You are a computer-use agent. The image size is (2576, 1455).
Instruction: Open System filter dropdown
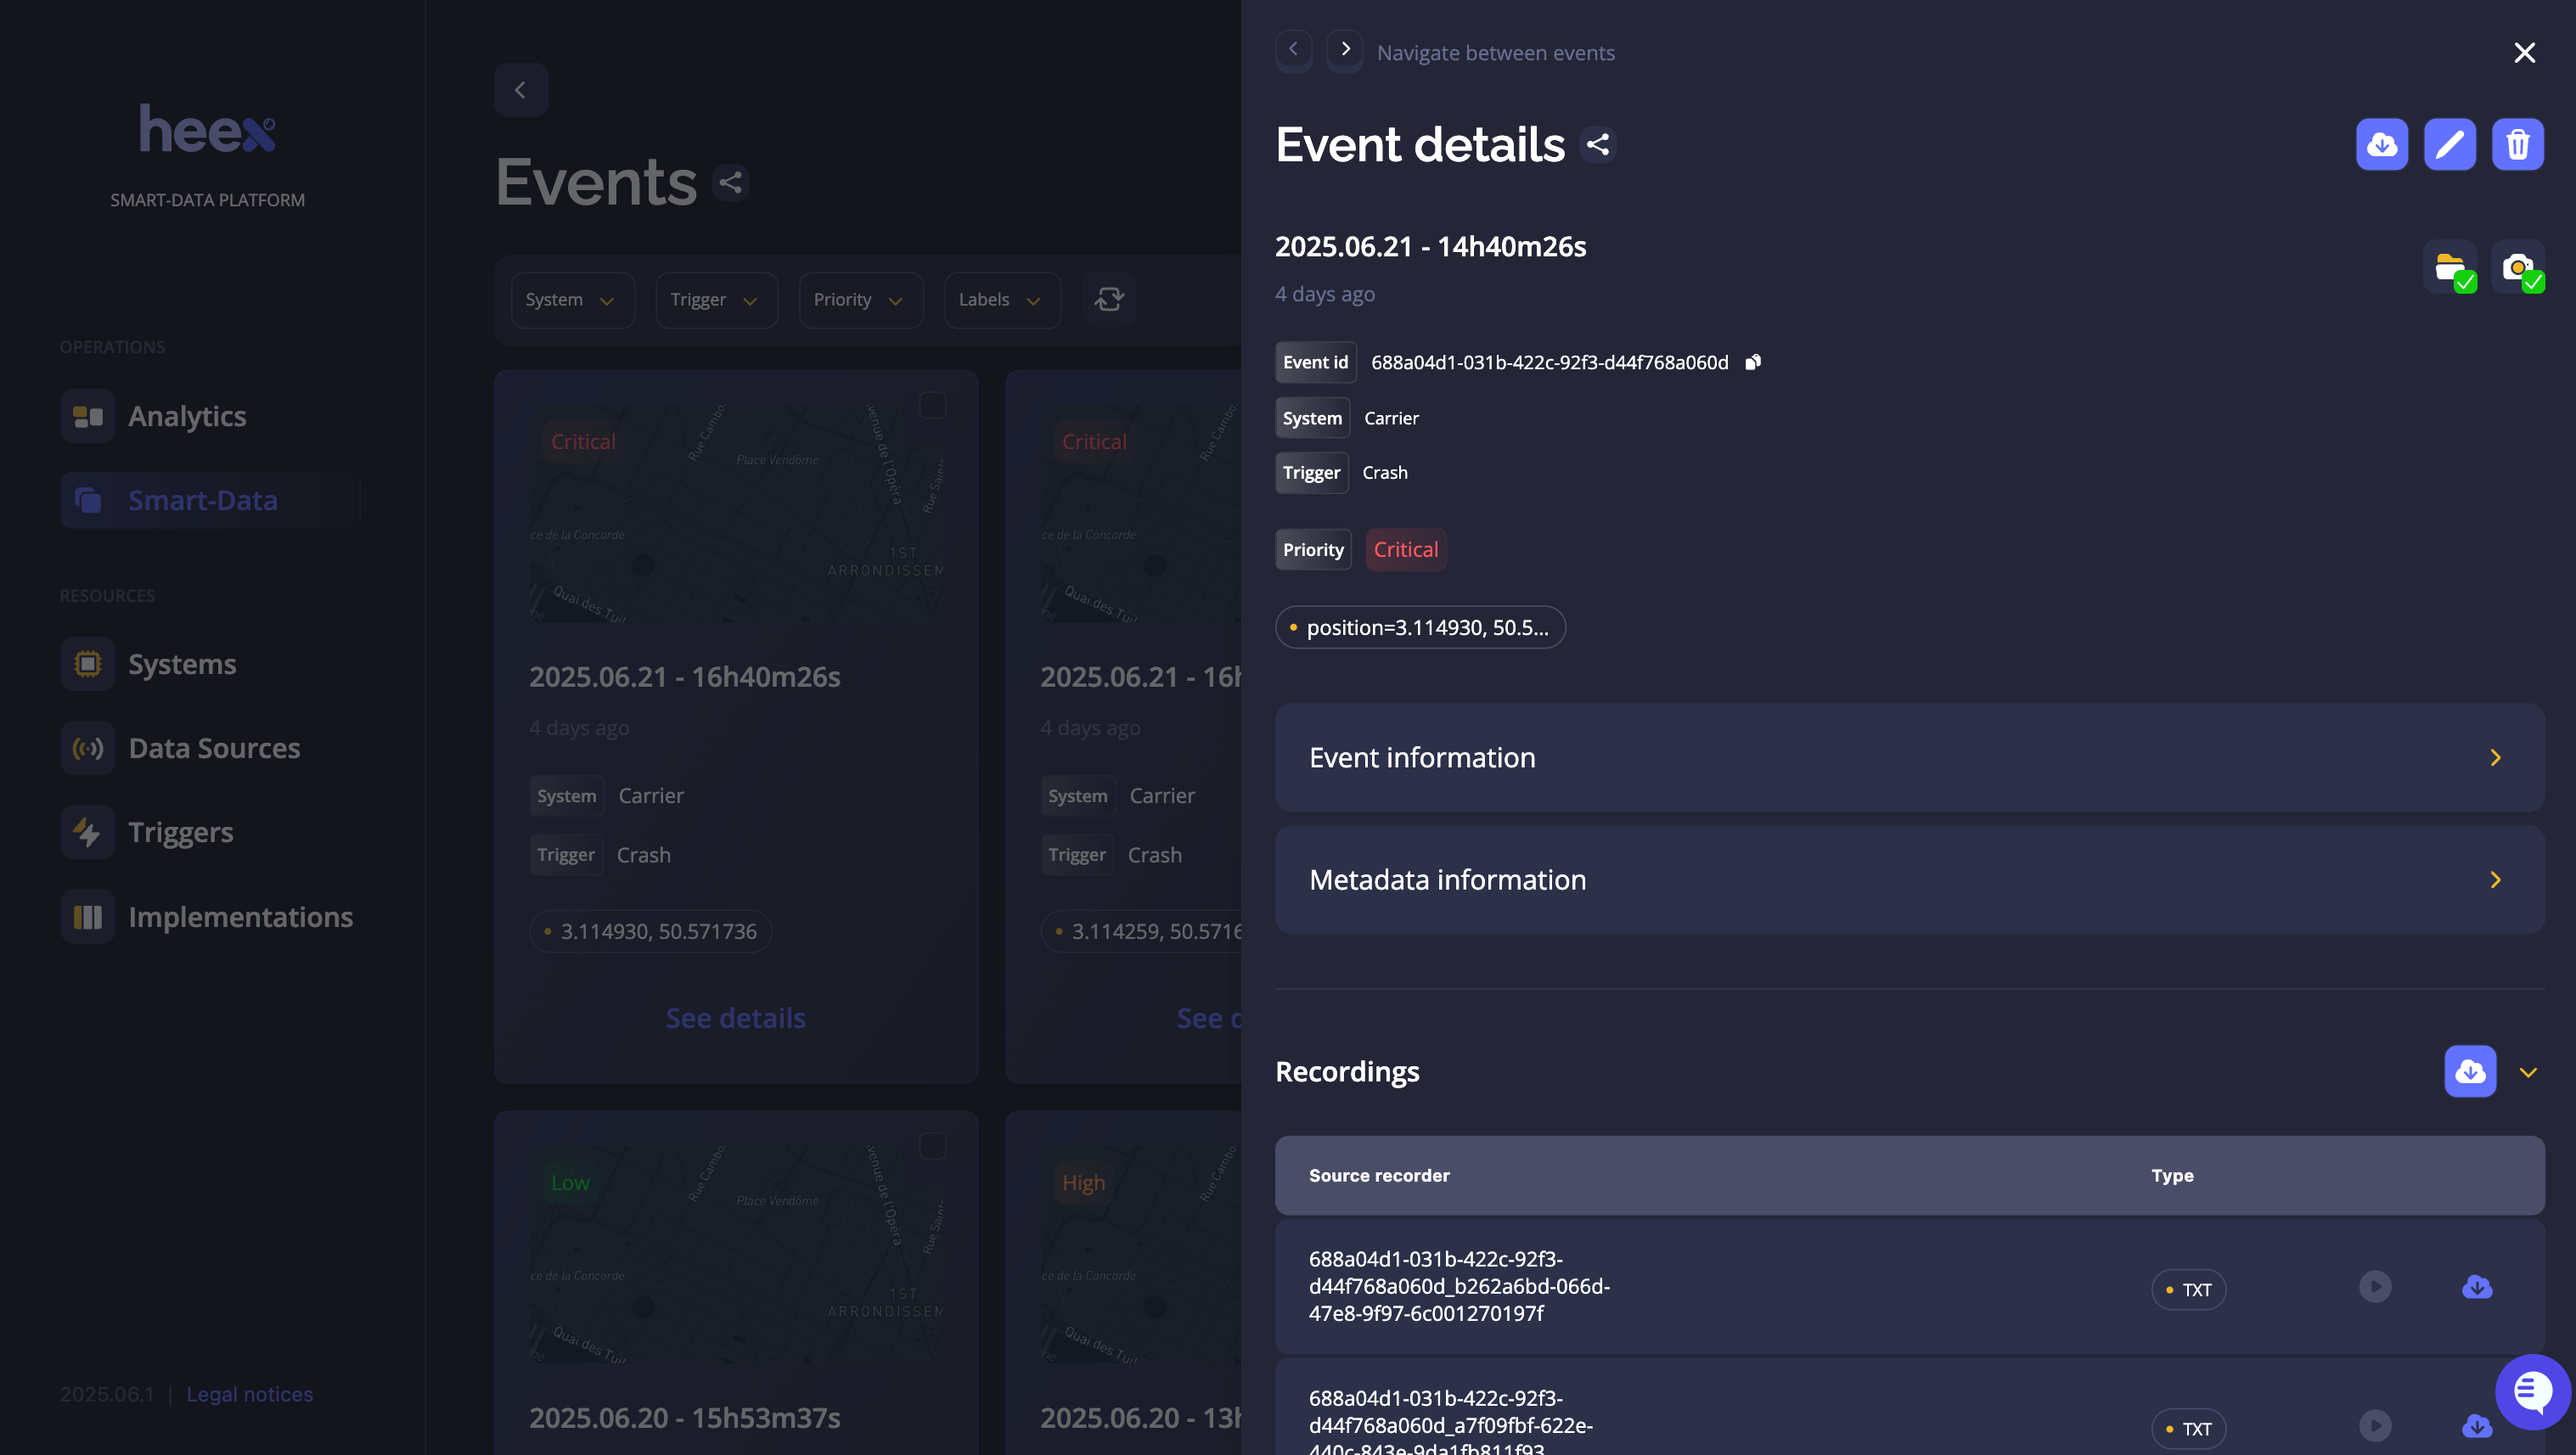pos(572,300)
